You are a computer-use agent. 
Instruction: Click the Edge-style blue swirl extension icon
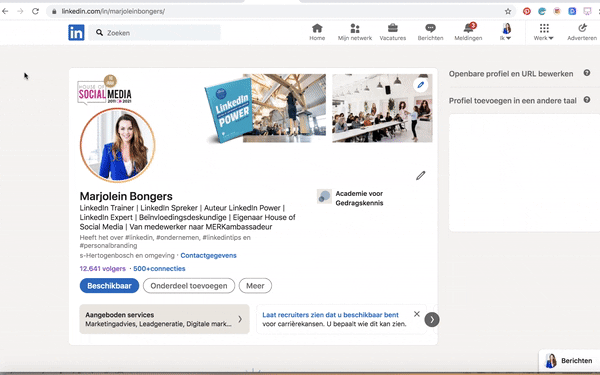[542, 11]
